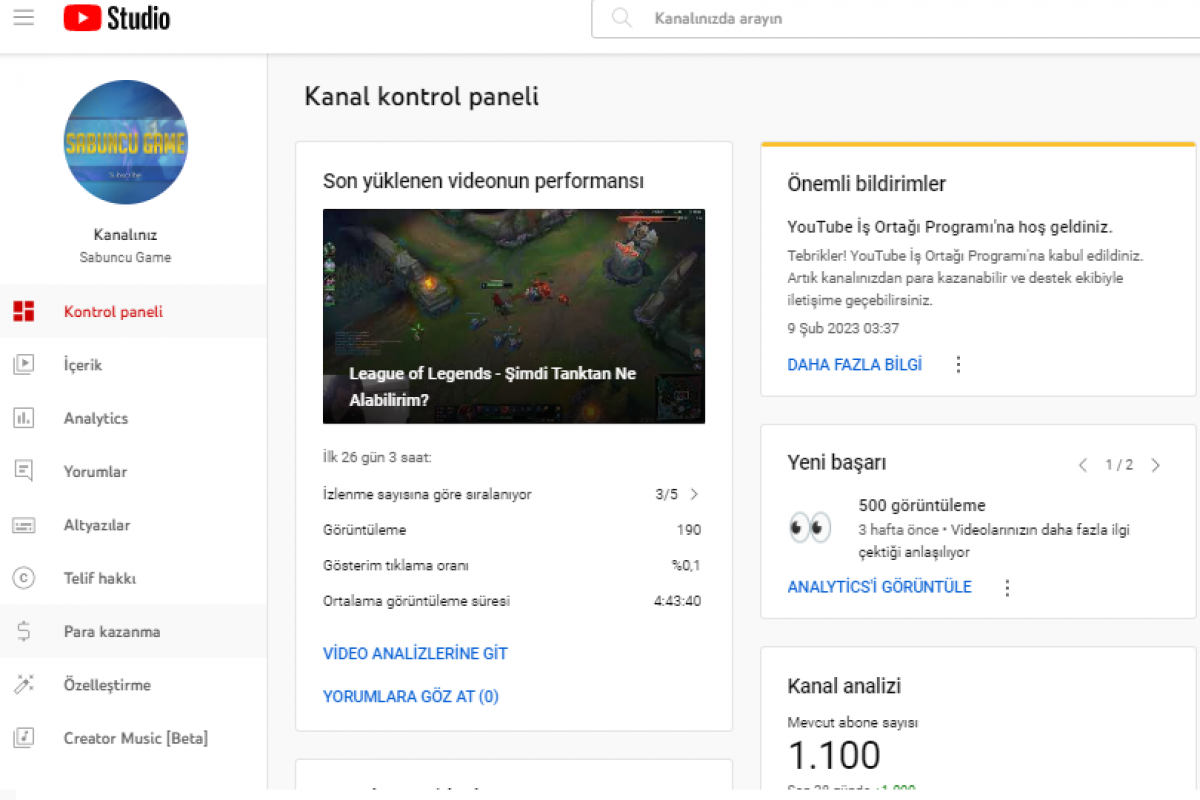Open options menu beside DAHA FAZLA BİLGİ
This screenshot has height=800, width=1200.
coord(958,364)
